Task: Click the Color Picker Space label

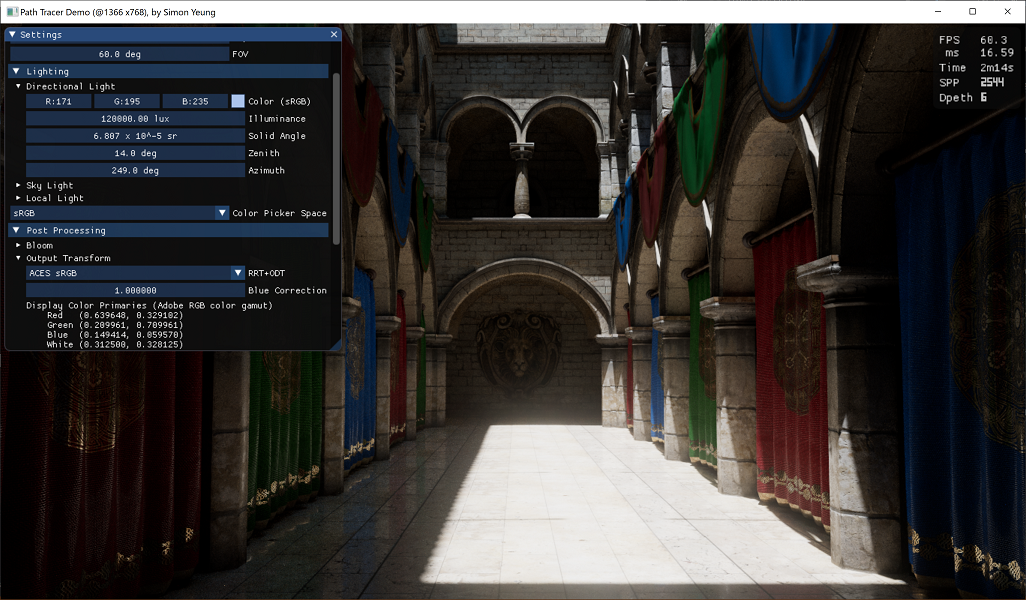Action: coord(279,213)
